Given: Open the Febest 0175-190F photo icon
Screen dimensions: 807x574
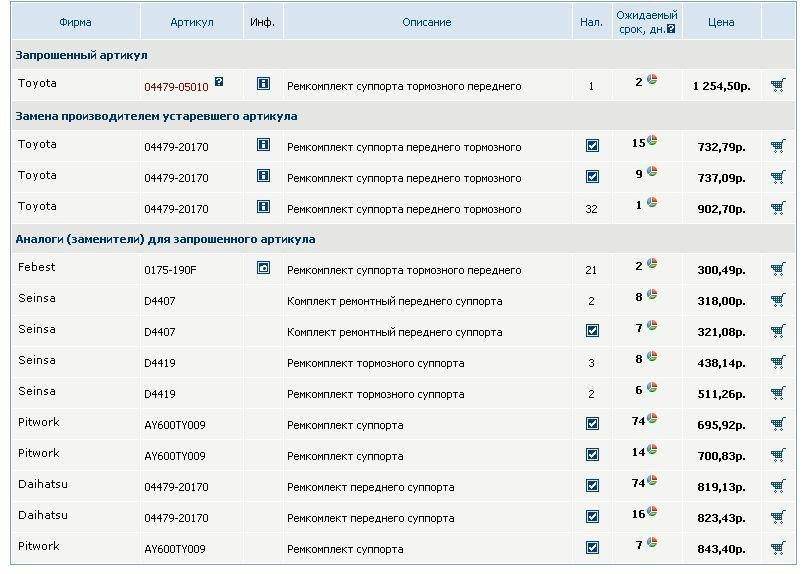Looking at the screenshot, I should click(264, 268).
